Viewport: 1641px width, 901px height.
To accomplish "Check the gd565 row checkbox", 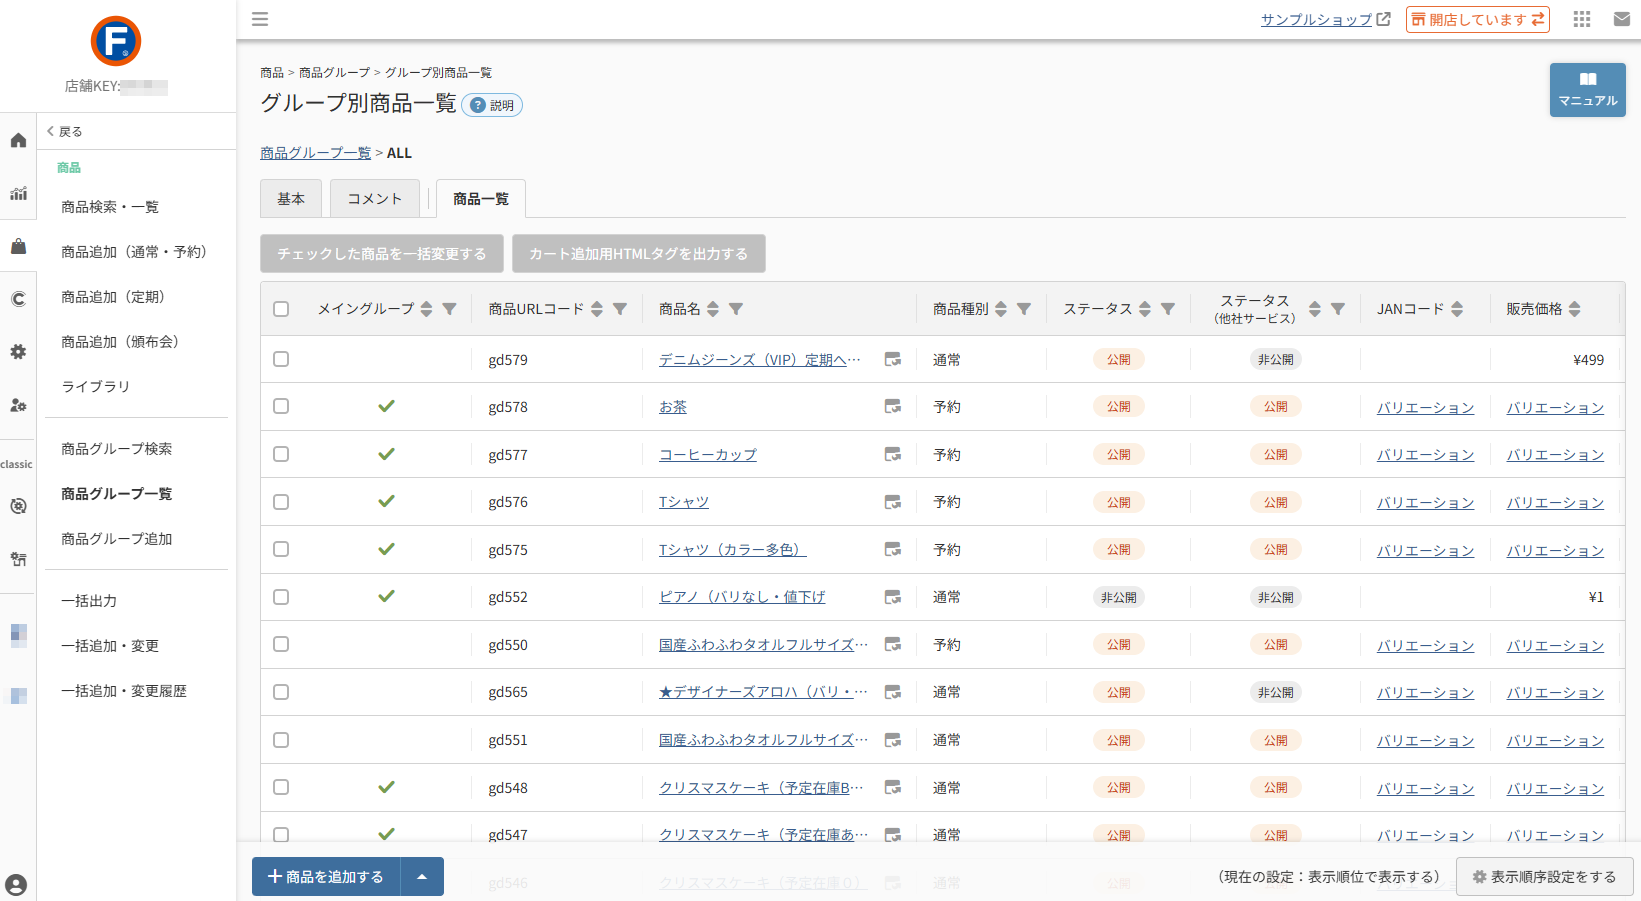I will click(281, 692).
